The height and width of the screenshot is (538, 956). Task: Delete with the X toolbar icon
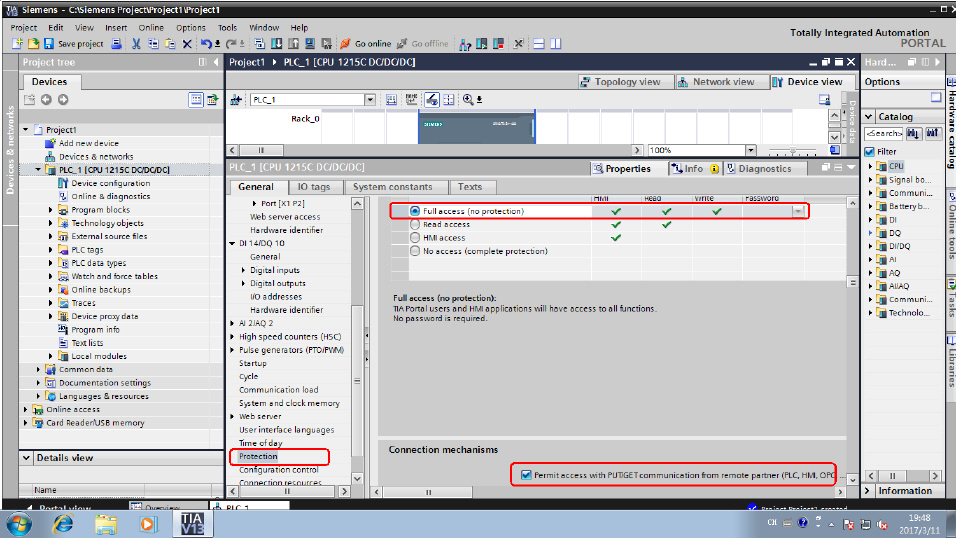187,44
